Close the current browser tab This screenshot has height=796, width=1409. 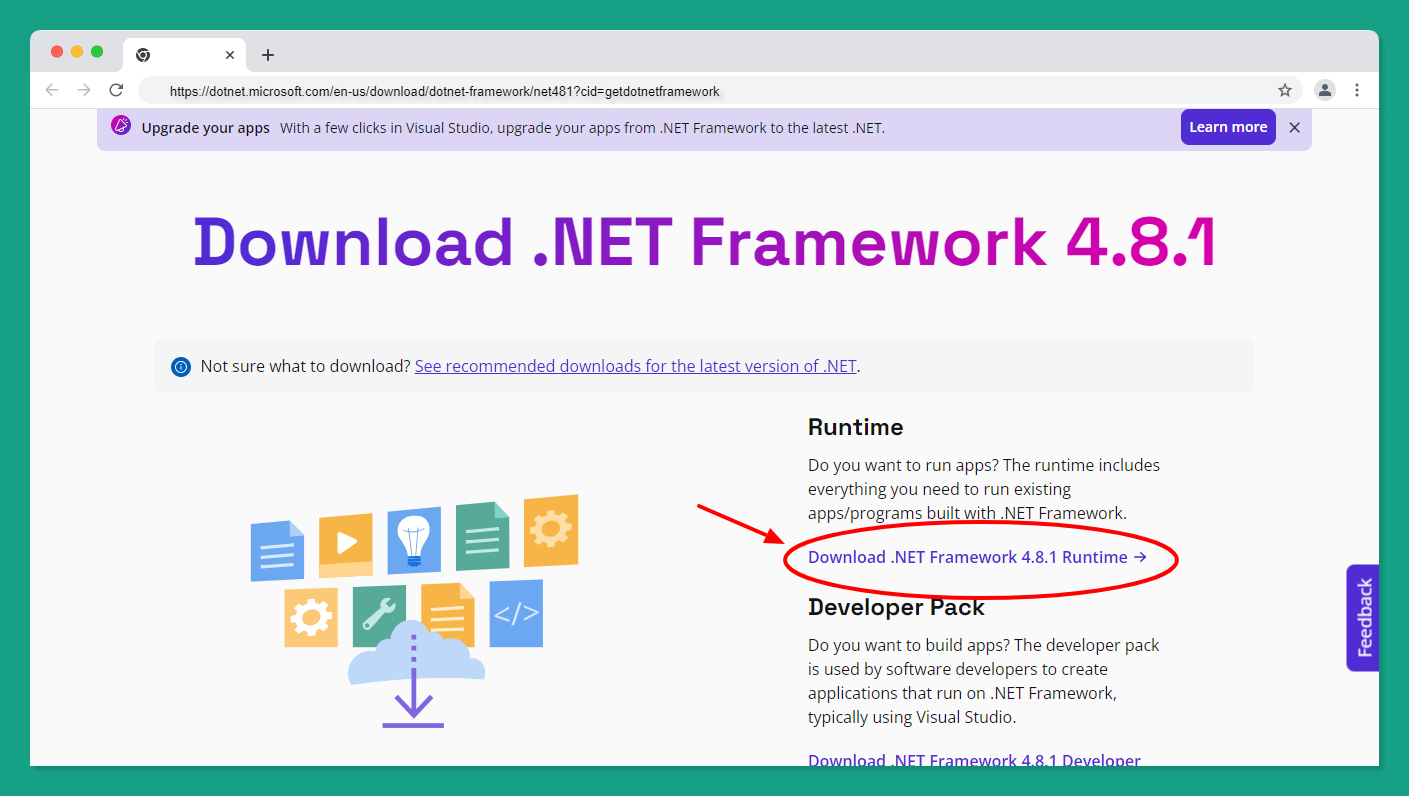230,55
